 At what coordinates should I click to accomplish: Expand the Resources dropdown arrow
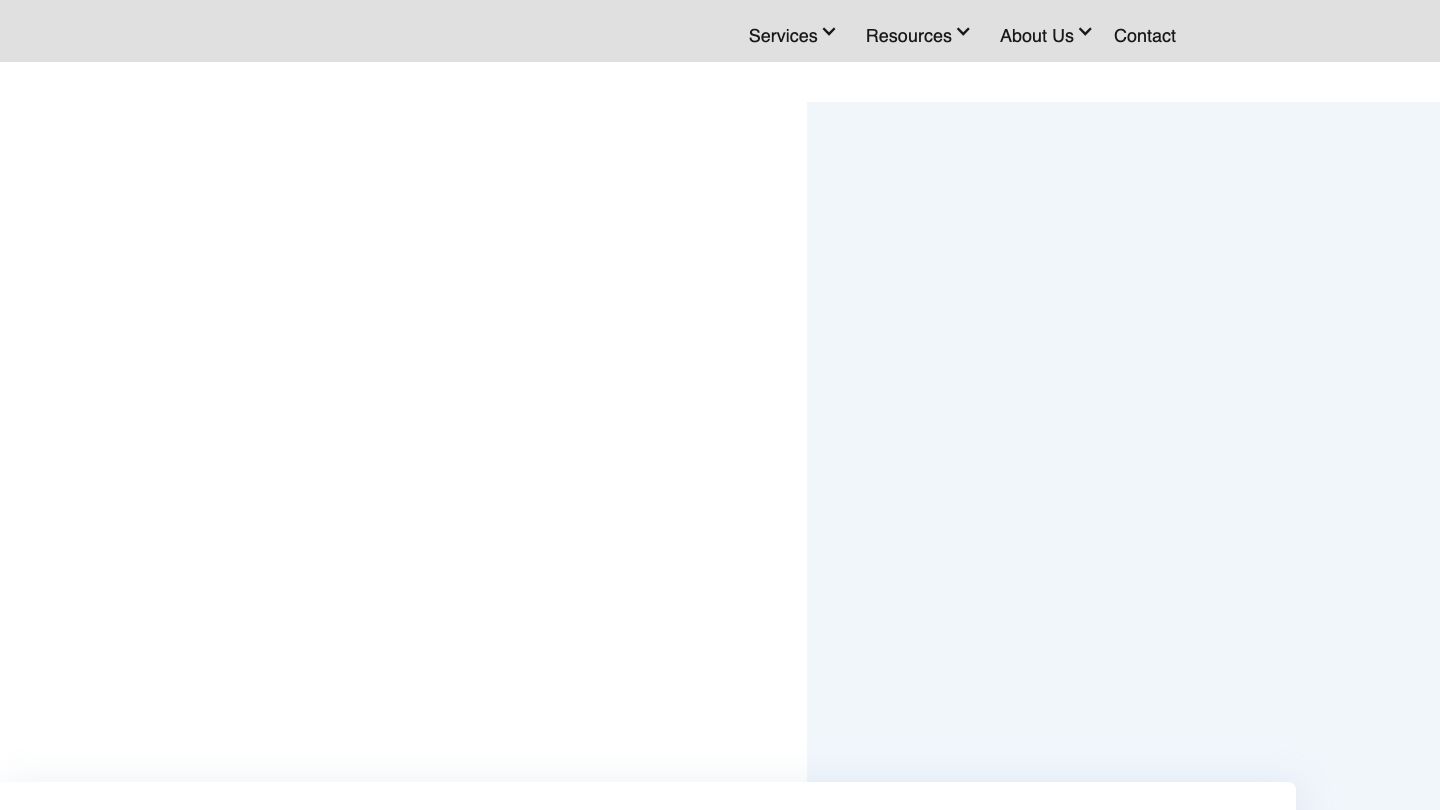click(963, 32)
